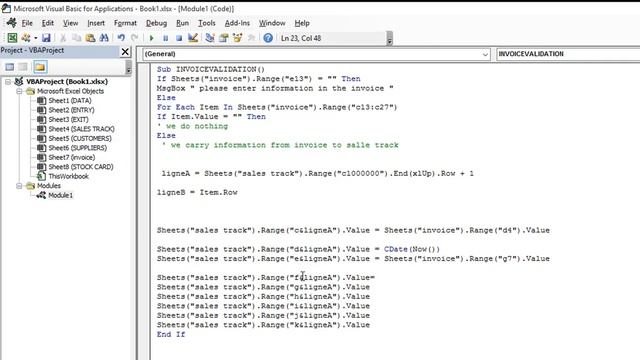
Task: Click the 'Sub INVOICEVALIDATION()' code line
Action: click(x=211, y=69)
